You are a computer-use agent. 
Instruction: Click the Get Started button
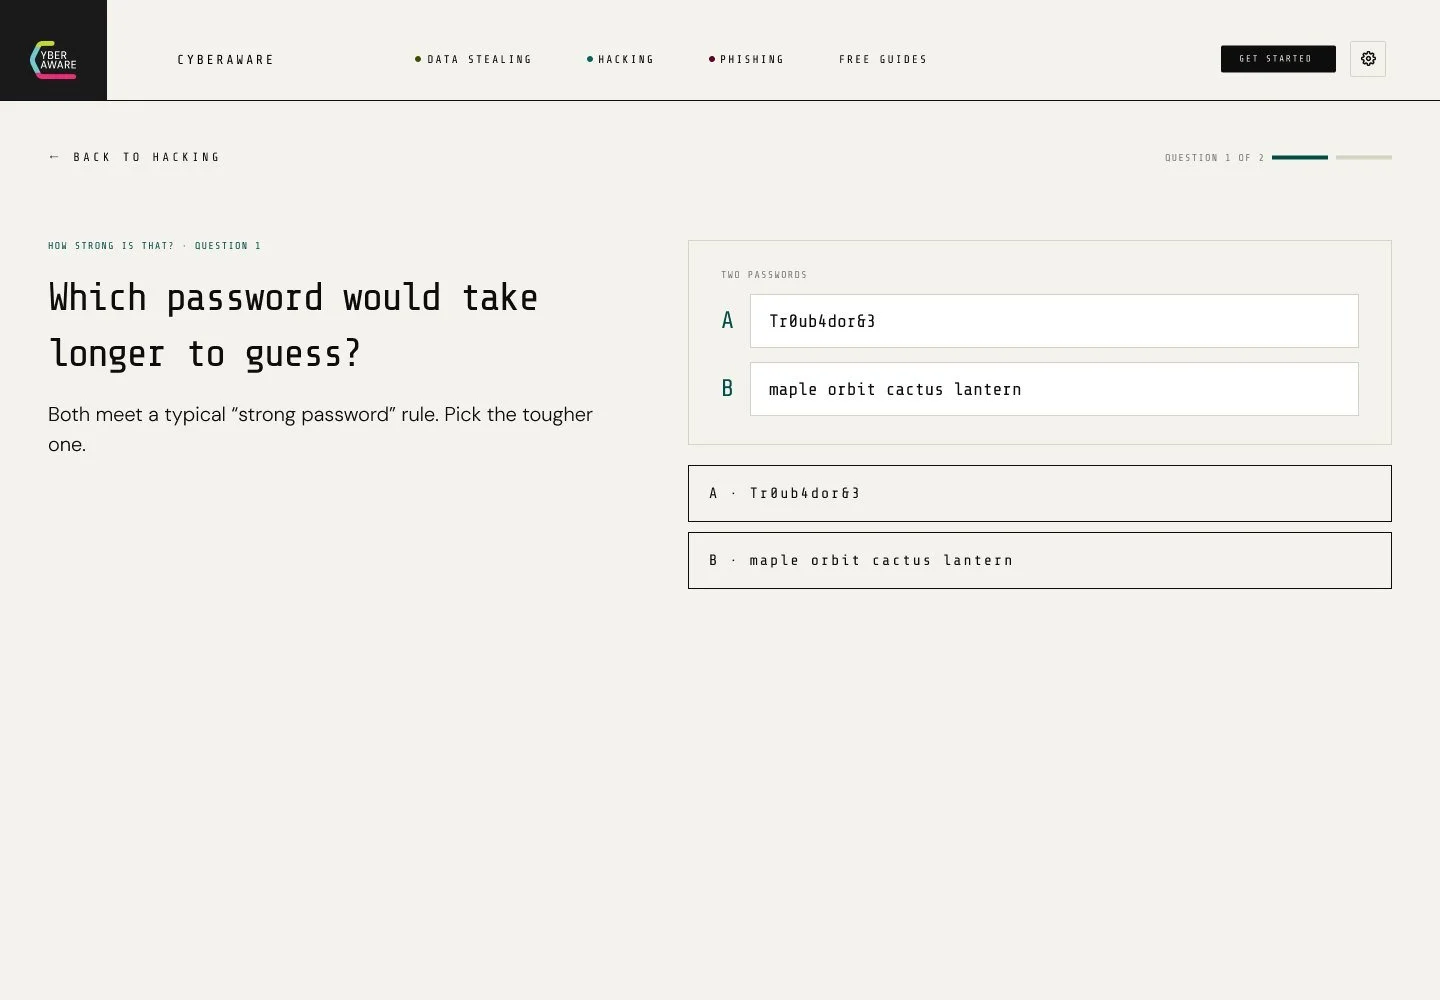[x=1278, y=59]
